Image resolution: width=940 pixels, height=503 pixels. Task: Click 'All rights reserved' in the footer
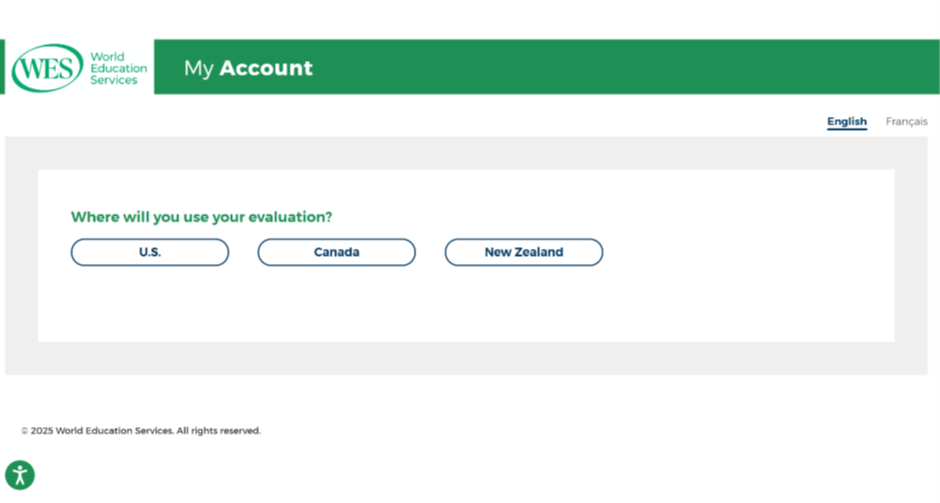point(218,430)
